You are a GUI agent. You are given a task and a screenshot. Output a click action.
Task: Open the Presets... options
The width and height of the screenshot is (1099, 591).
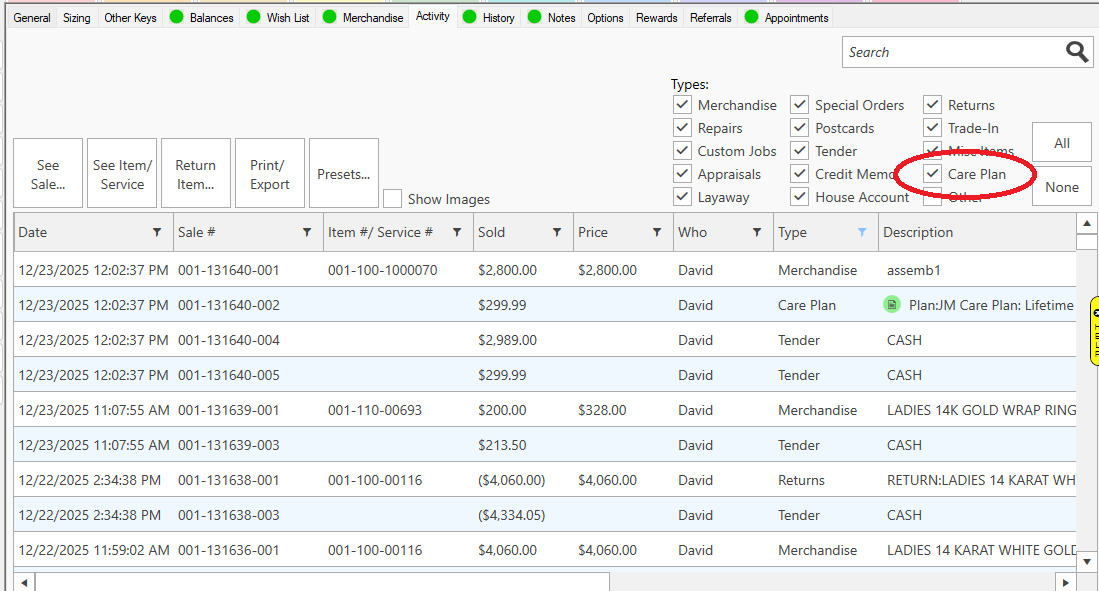click(x=343, y=174)
